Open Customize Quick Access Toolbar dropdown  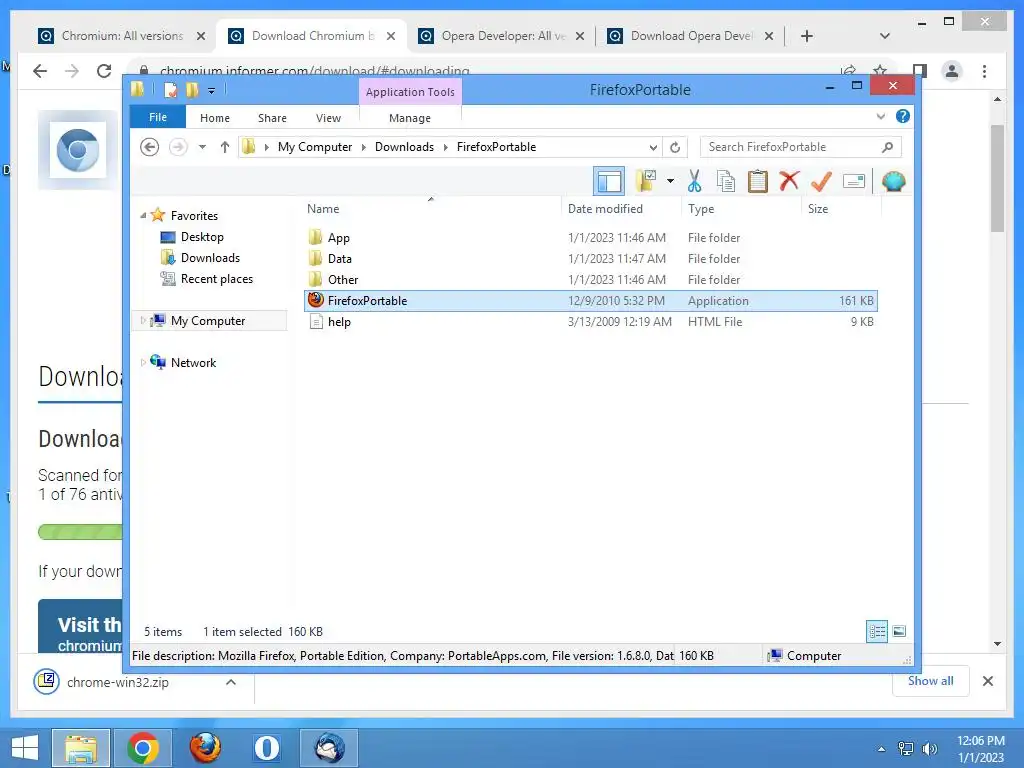click(x=212, y=91)
